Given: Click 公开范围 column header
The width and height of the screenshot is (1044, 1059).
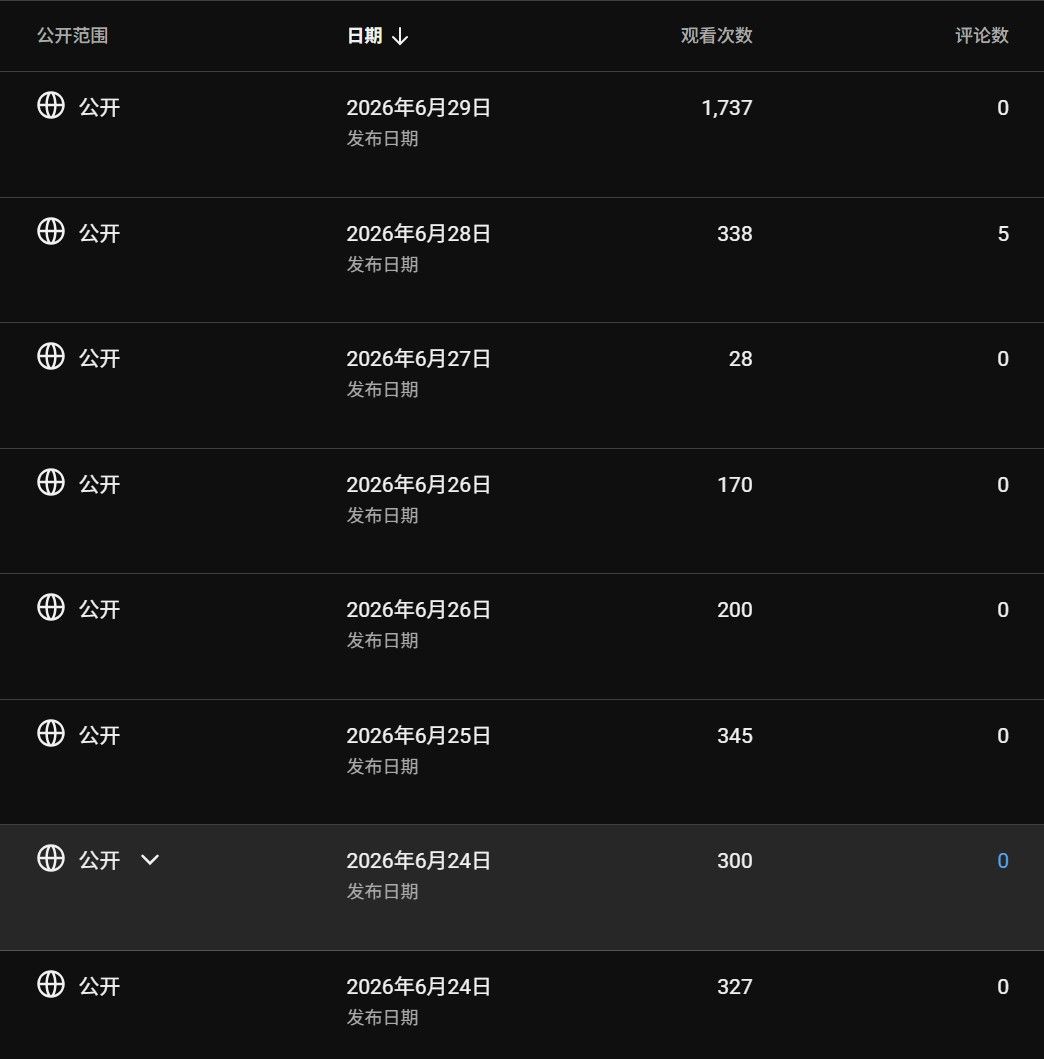Looking at the screenshot, I should pos(72,36).
